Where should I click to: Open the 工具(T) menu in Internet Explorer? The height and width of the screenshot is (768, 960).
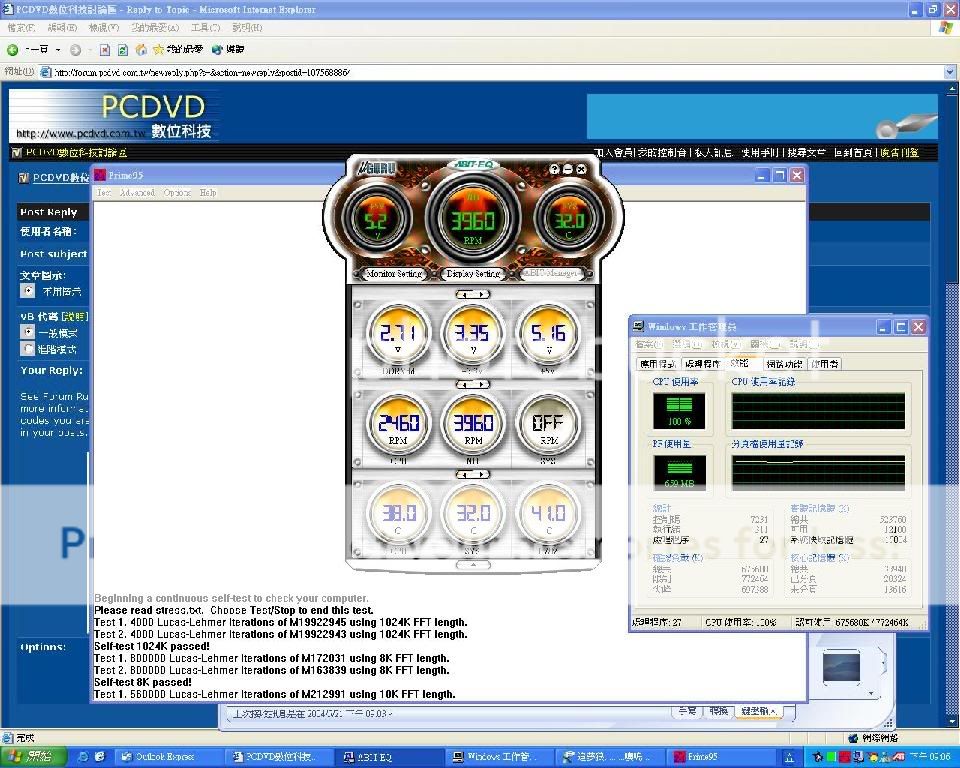click(205, 28)
